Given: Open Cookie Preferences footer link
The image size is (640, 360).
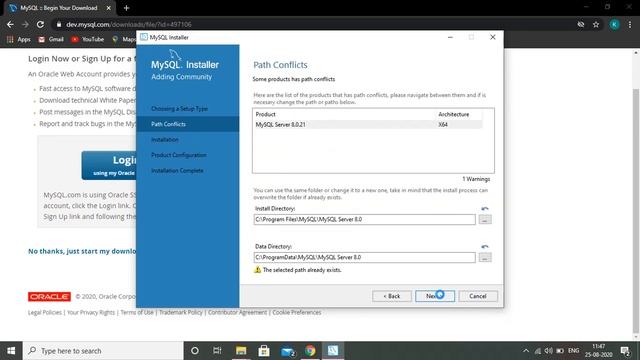Looking at the screenshot, I should (x=297, y=312).
